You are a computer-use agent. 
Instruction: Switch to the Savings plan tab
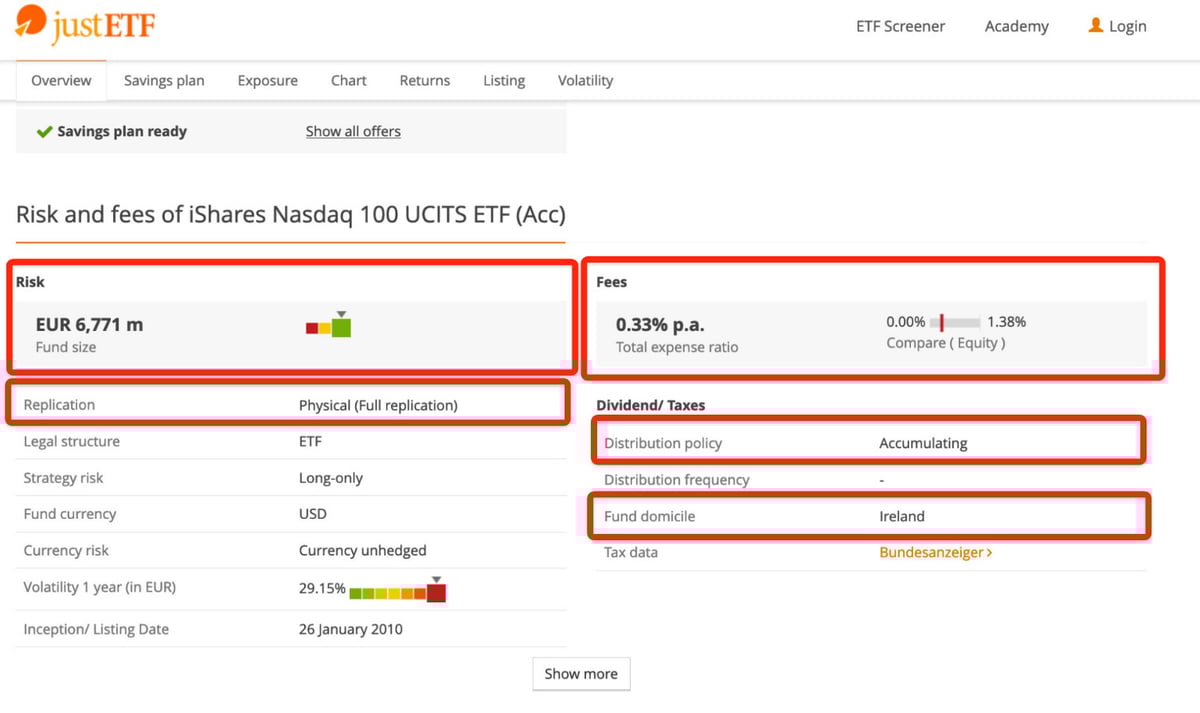point(164,81)
